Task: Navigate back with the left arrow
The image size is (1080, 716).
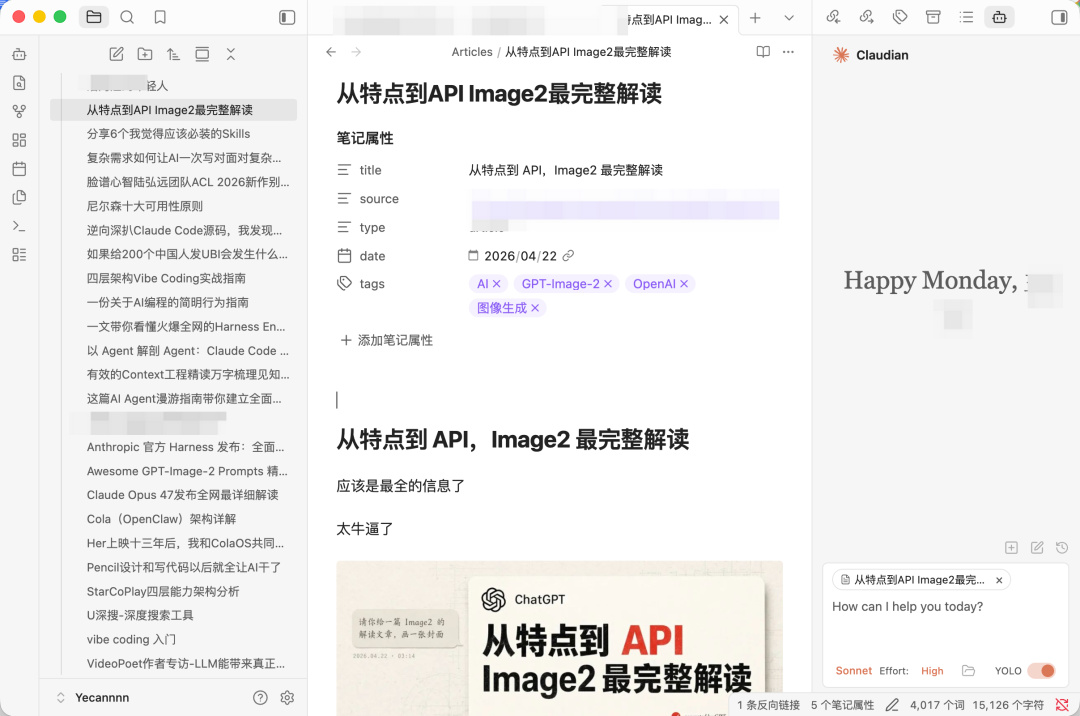Action: (x=331, y=52)
